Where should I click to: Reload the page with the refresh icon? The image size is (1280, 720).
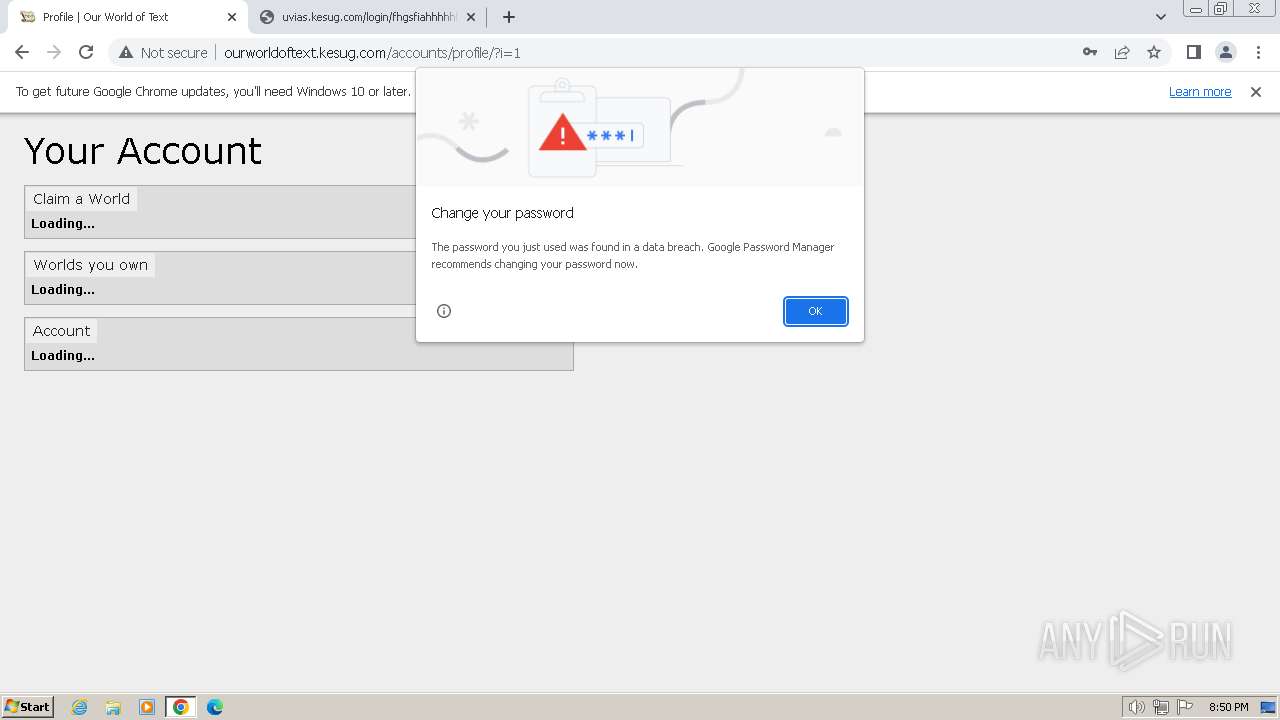click(x=86, y=52)
